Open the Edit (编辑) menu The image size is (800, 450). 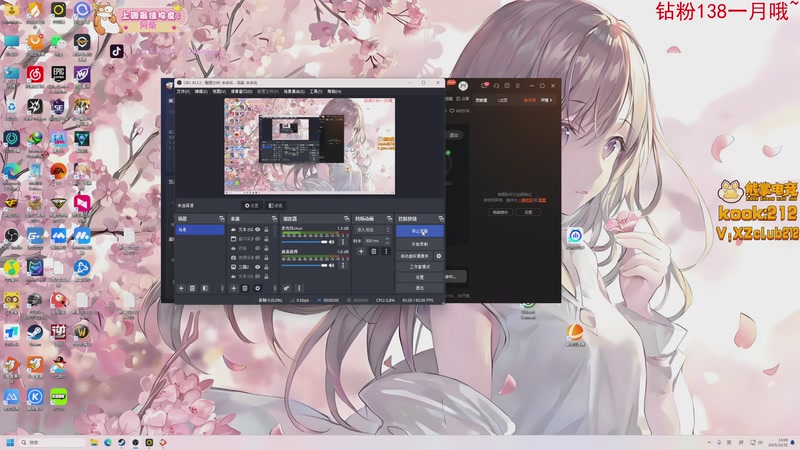(x=201, y=91)
